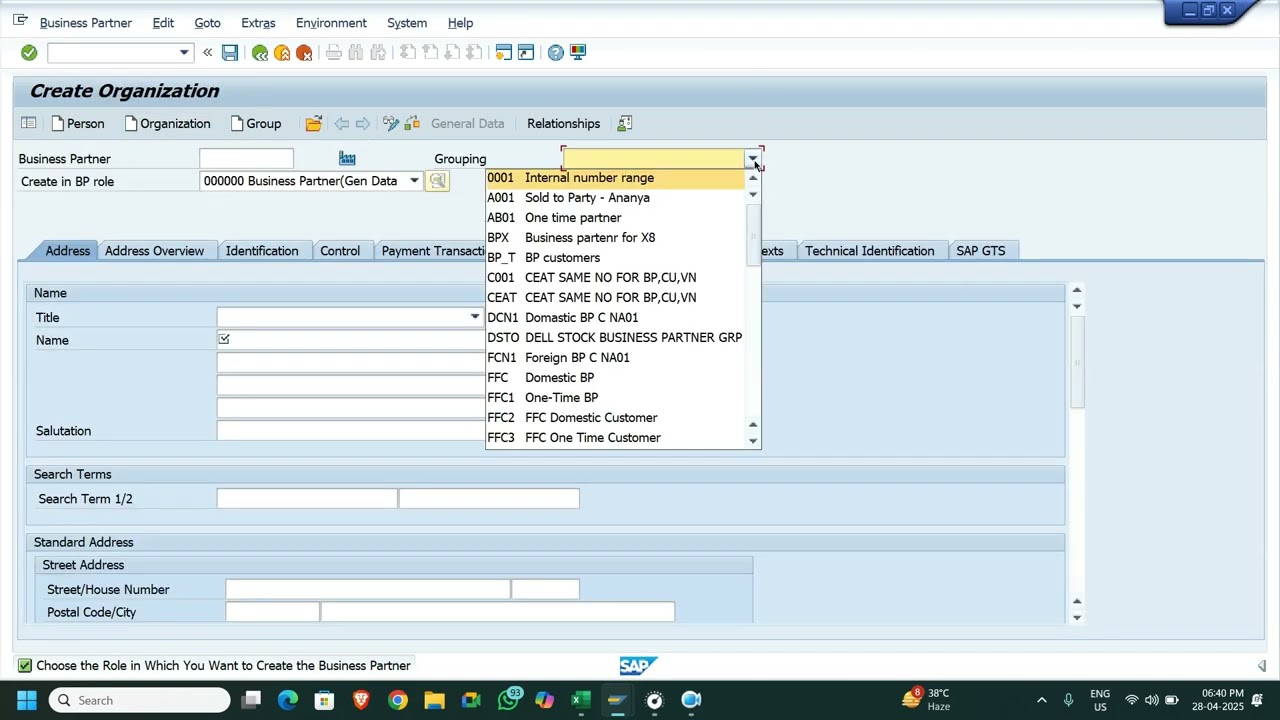Viewport: 1280px width, 720px height.
Task: Open the Business Partner menu
Action: 85,22
